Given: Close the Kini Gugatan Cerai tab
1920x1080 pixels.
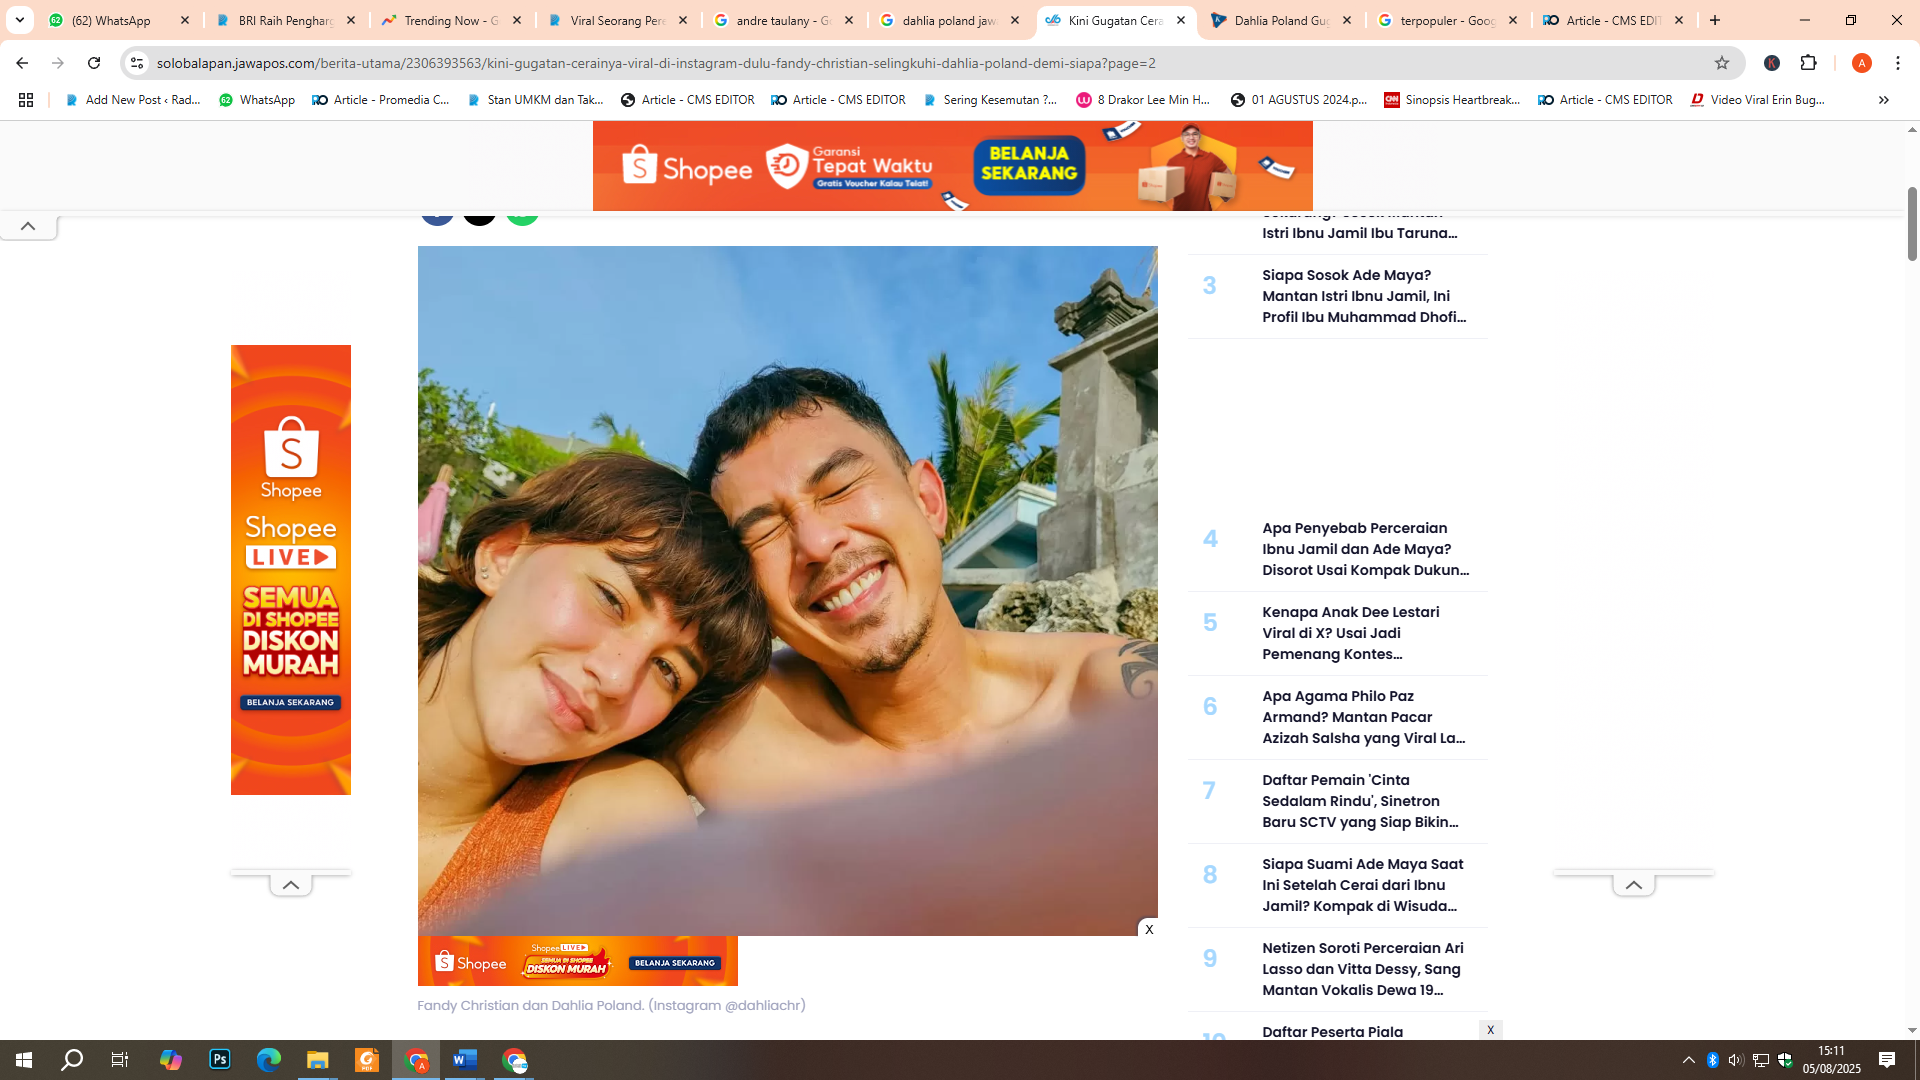Looking at the screenshot, I should [1181, 20].
